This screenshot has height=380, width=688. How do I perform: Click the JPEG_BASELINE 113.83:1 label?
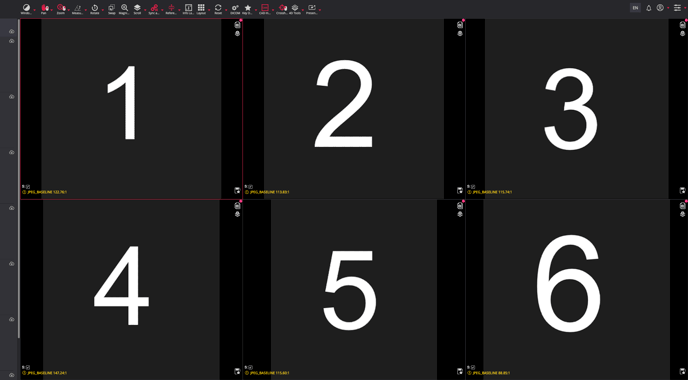(x=269, y=192)
